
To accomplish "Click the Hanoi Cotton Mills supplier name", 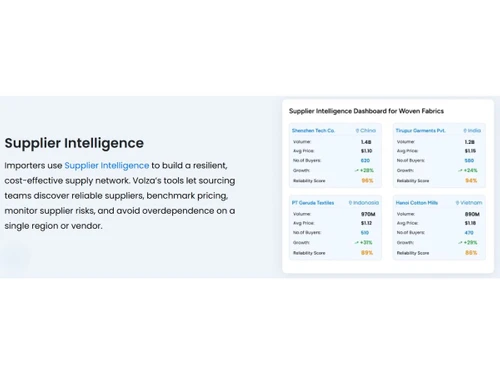I will pyautogui.click(x=417, y=203).
